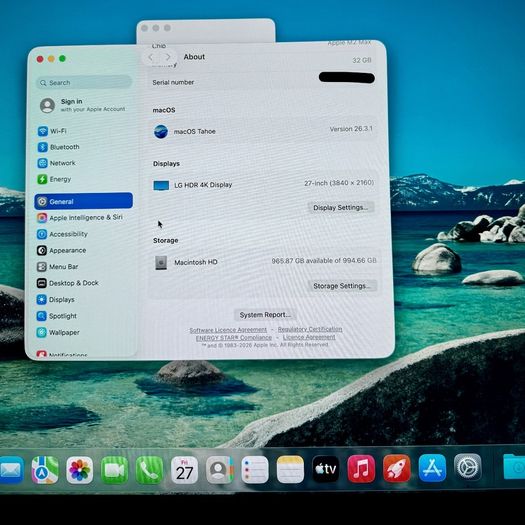Open Accessibility settings
The width and height of the screenshot is (525, 525).
click(62, 234)
